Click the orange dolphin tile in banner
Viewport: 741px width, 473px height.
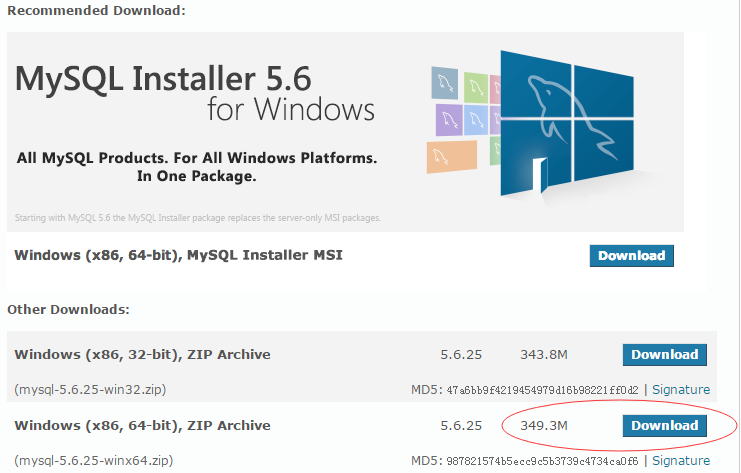click(452, 157)
